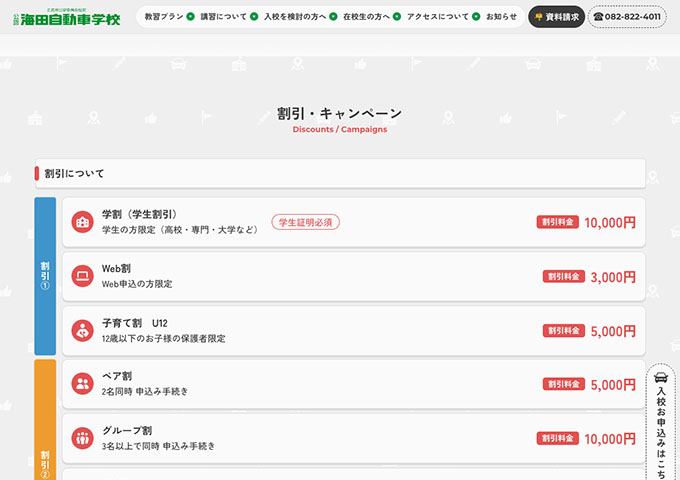Open the 入校お申込みはこちら side tab
The height and width of the screenshot is (480, 680).
point(661,423)
